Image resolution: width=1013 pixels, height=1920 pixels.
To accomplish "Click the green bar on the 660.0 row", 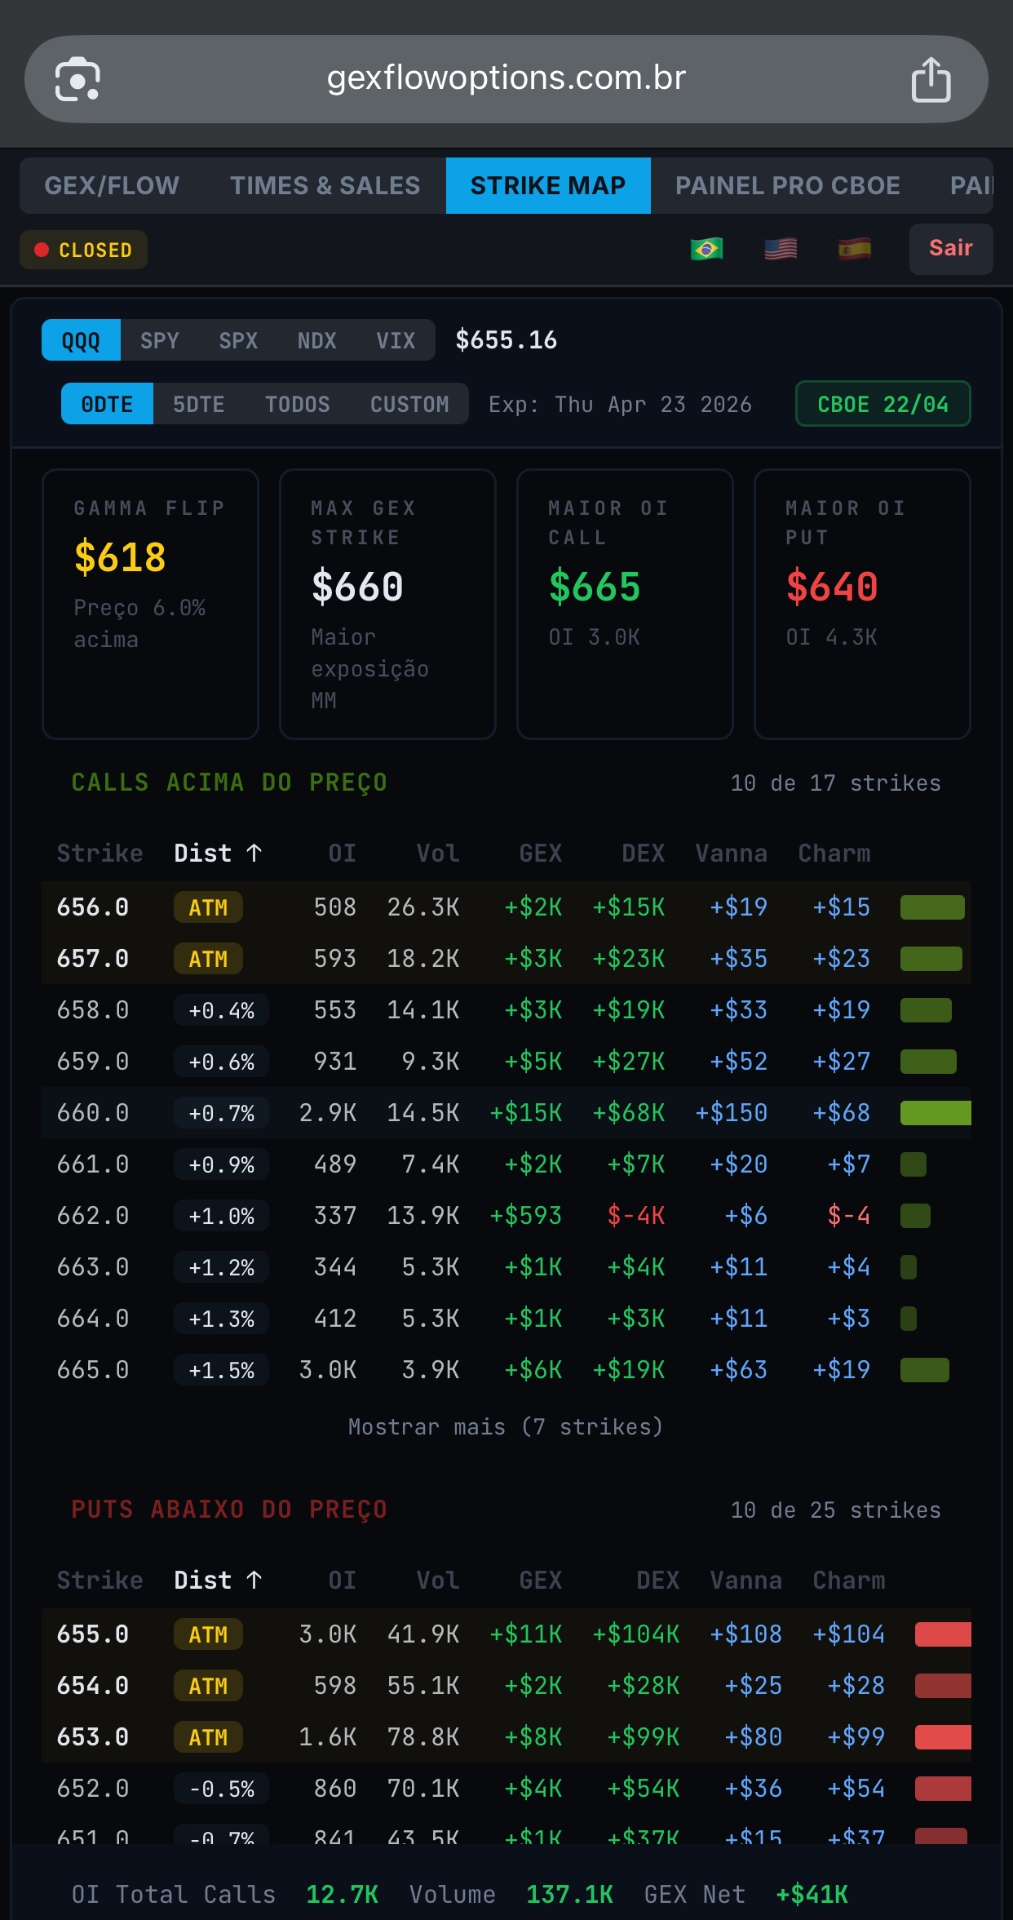I will (x=935, y=1113).
